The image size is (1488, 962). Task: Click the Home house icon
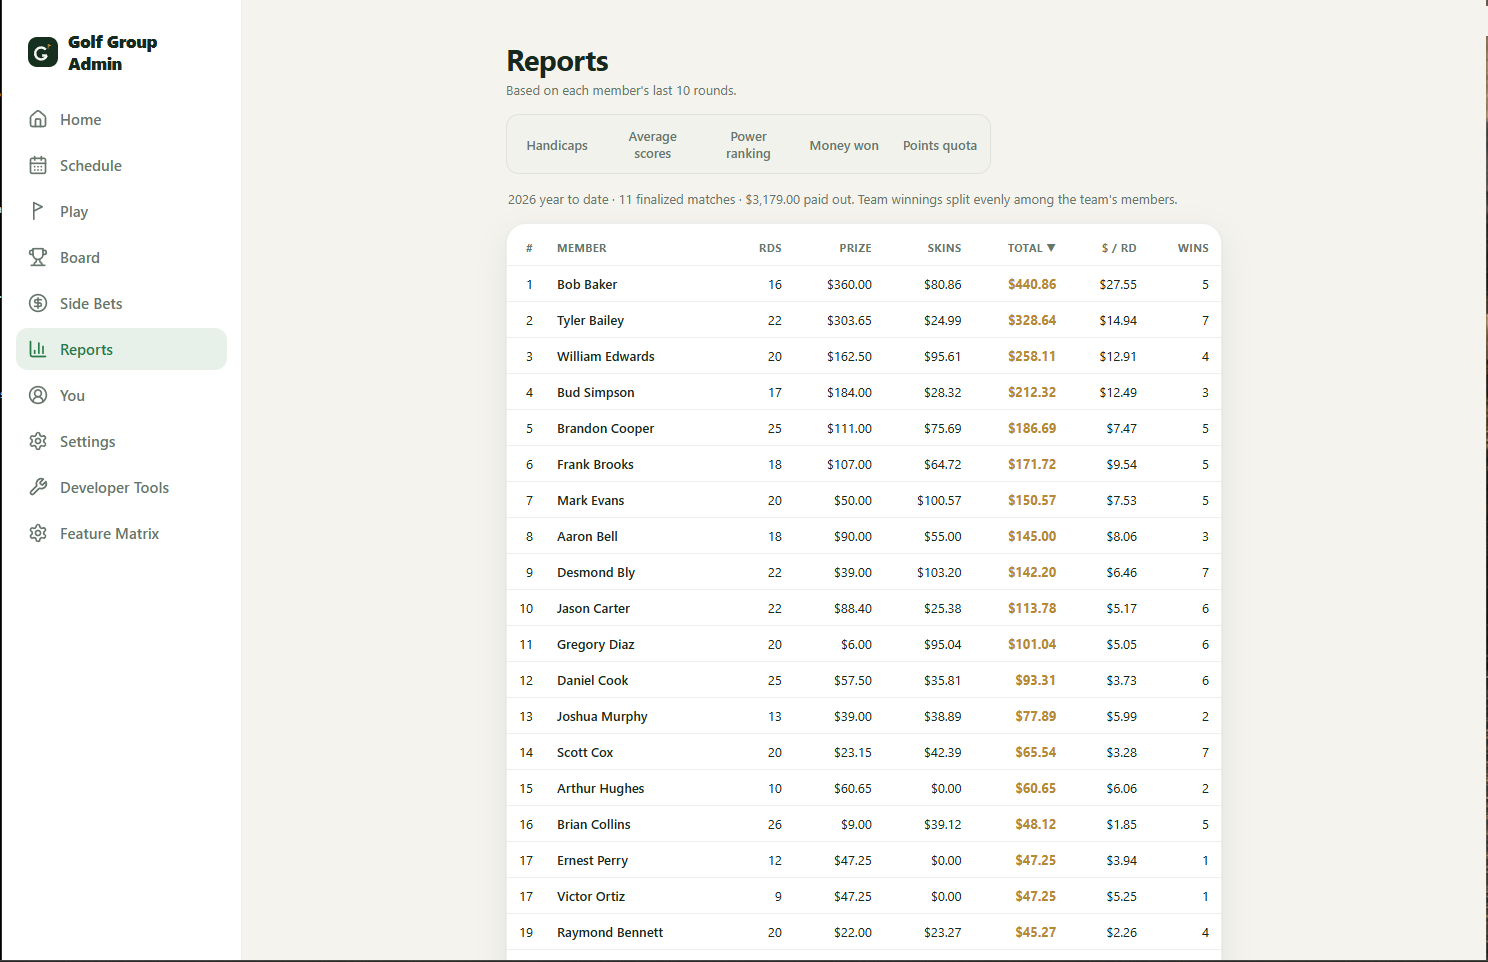(38, 119)
